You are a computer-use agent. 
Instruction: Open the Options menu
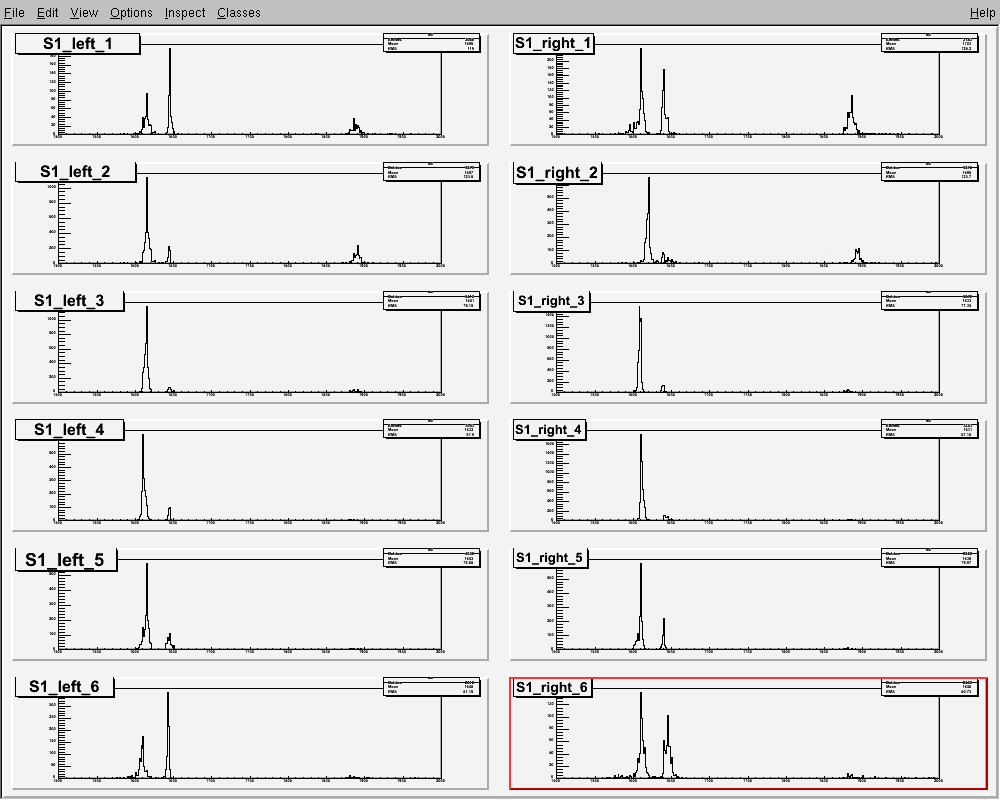(131, 12)
